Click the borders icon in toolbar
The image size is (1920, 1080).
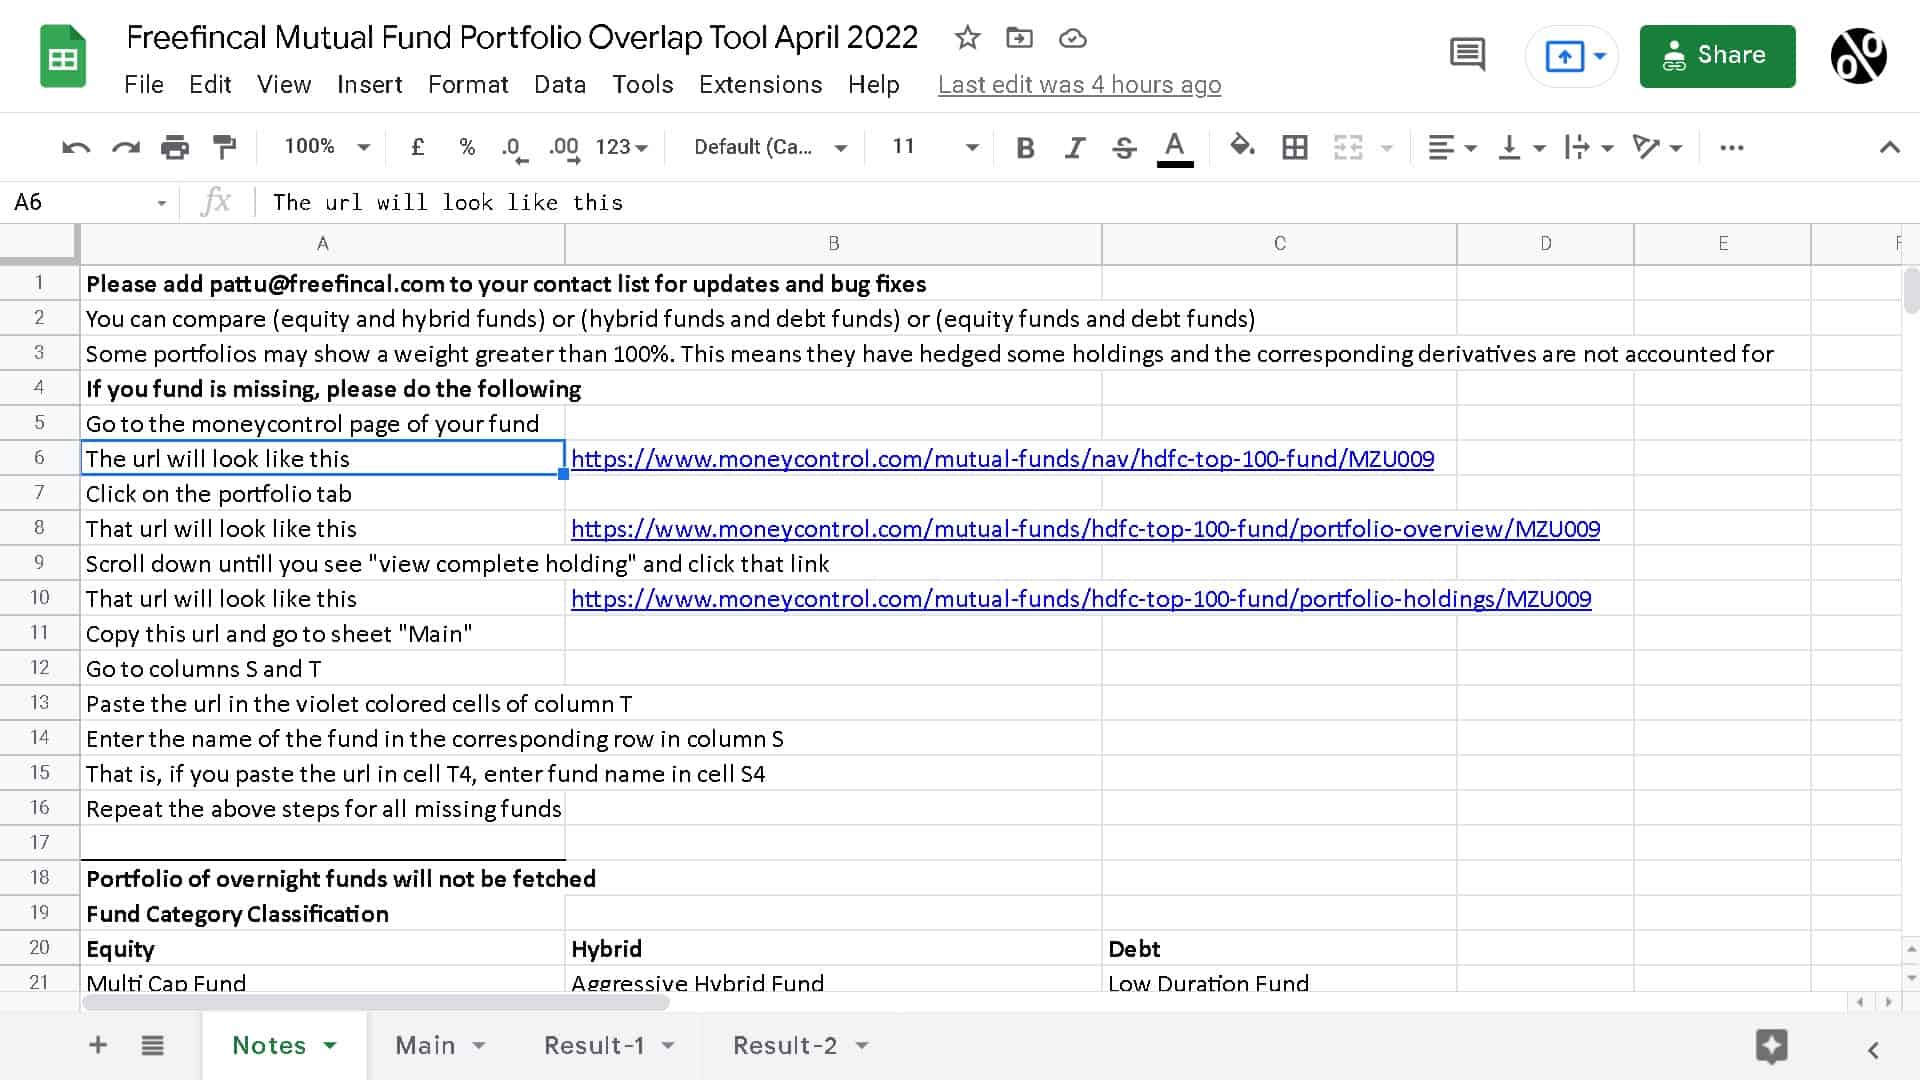pyautogui.click(x=1296, y=146)
